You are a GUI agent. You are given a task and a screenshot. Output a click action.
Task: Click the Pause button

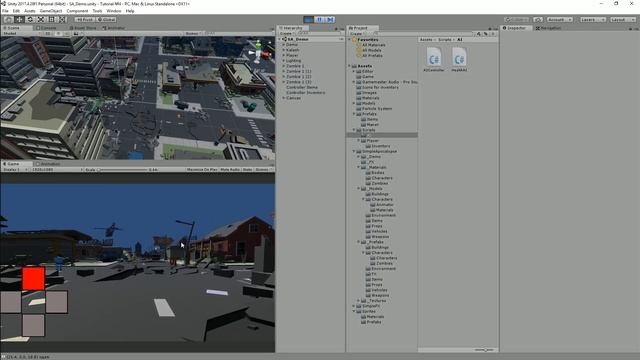(x=320, y=19)
